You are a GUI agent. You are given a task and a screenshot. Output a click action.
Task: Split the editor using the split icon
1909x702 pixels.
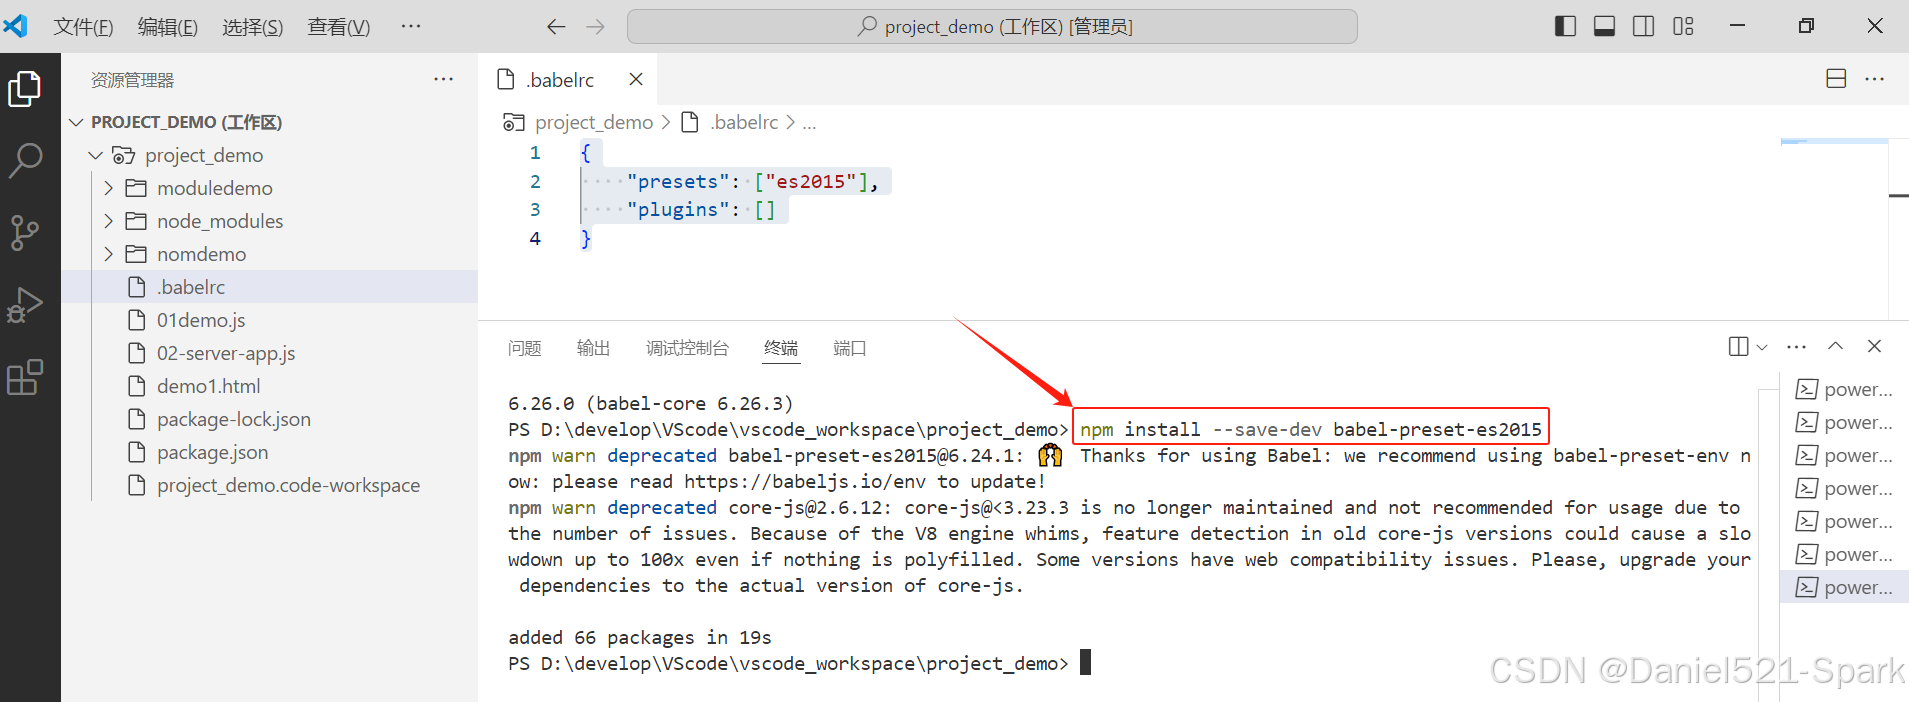[x=1836, y=79]
